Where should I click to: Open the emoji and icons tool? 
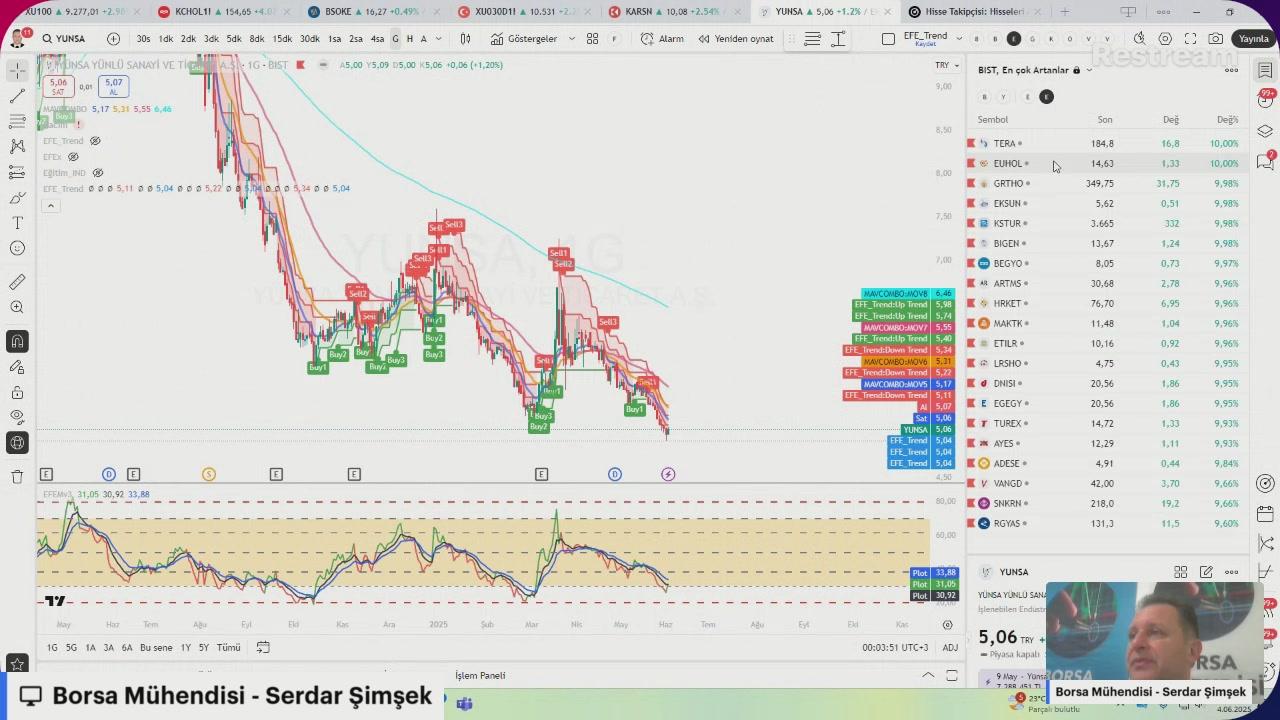pyautogui.click(x=17, y=248)
